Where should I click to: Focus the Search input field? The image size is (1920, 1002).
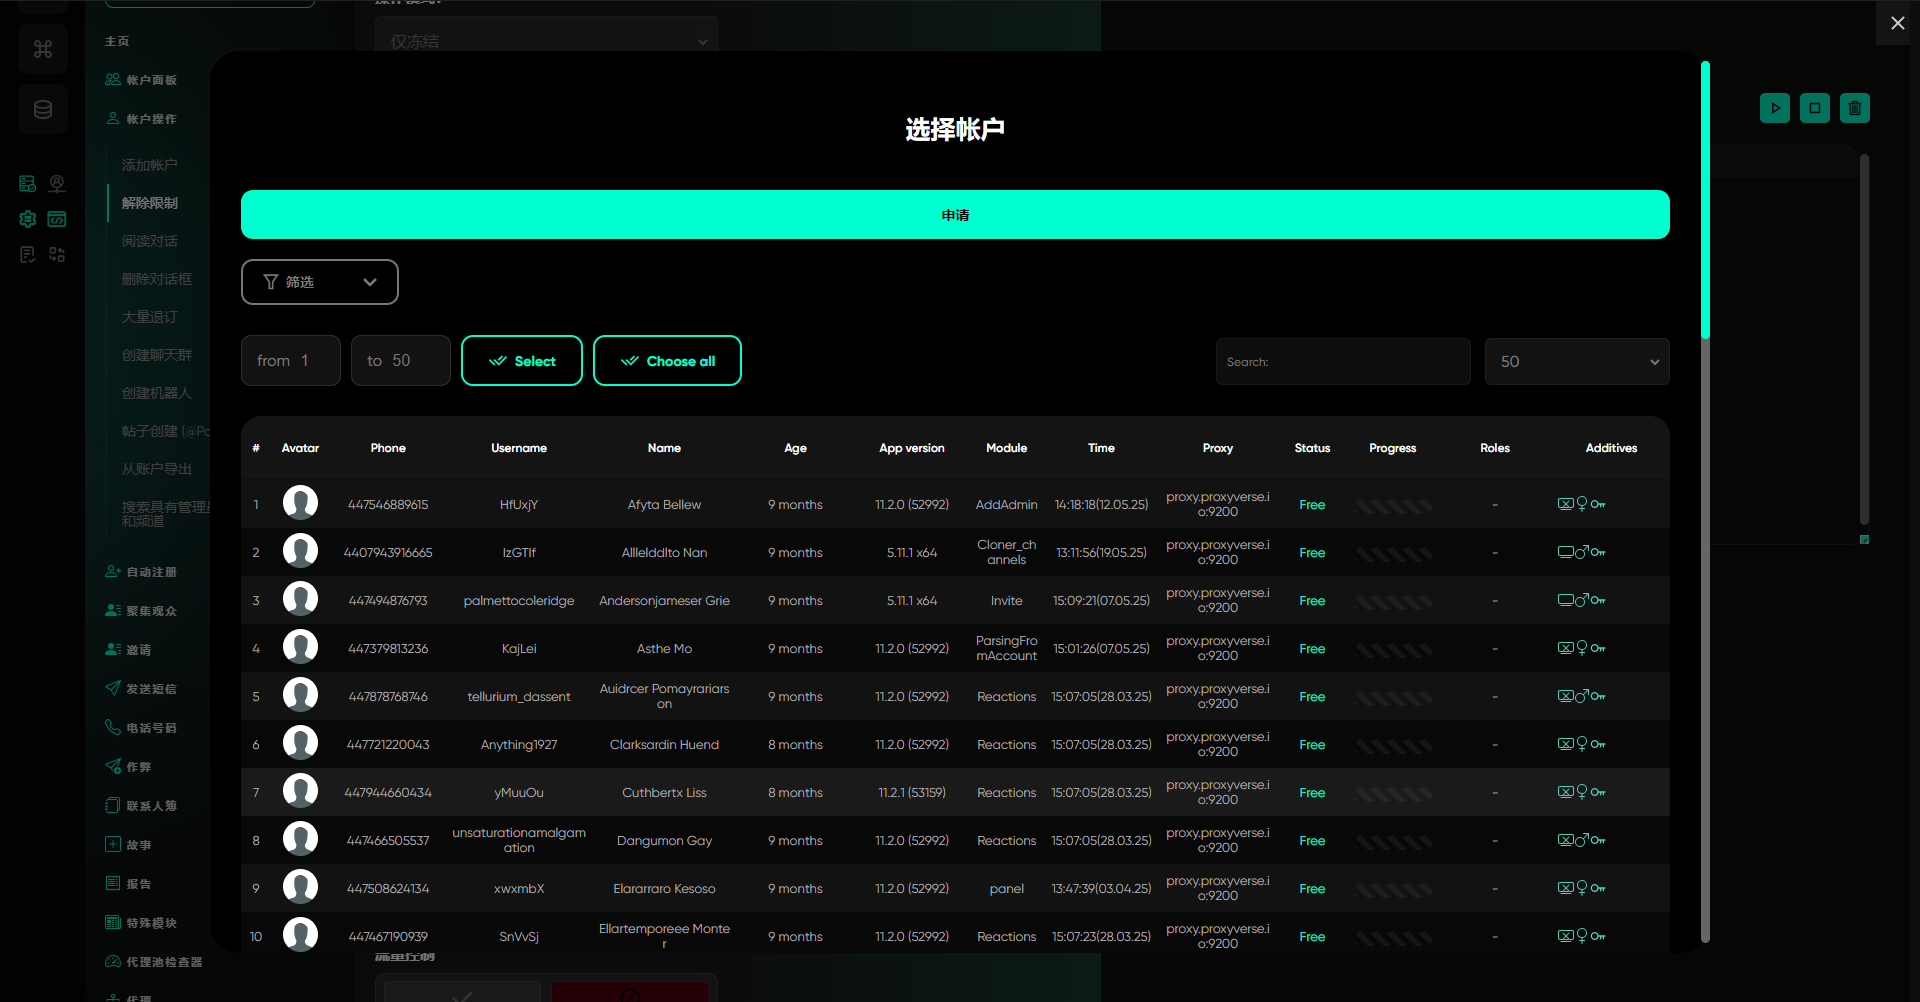[x=1343, y=362]
